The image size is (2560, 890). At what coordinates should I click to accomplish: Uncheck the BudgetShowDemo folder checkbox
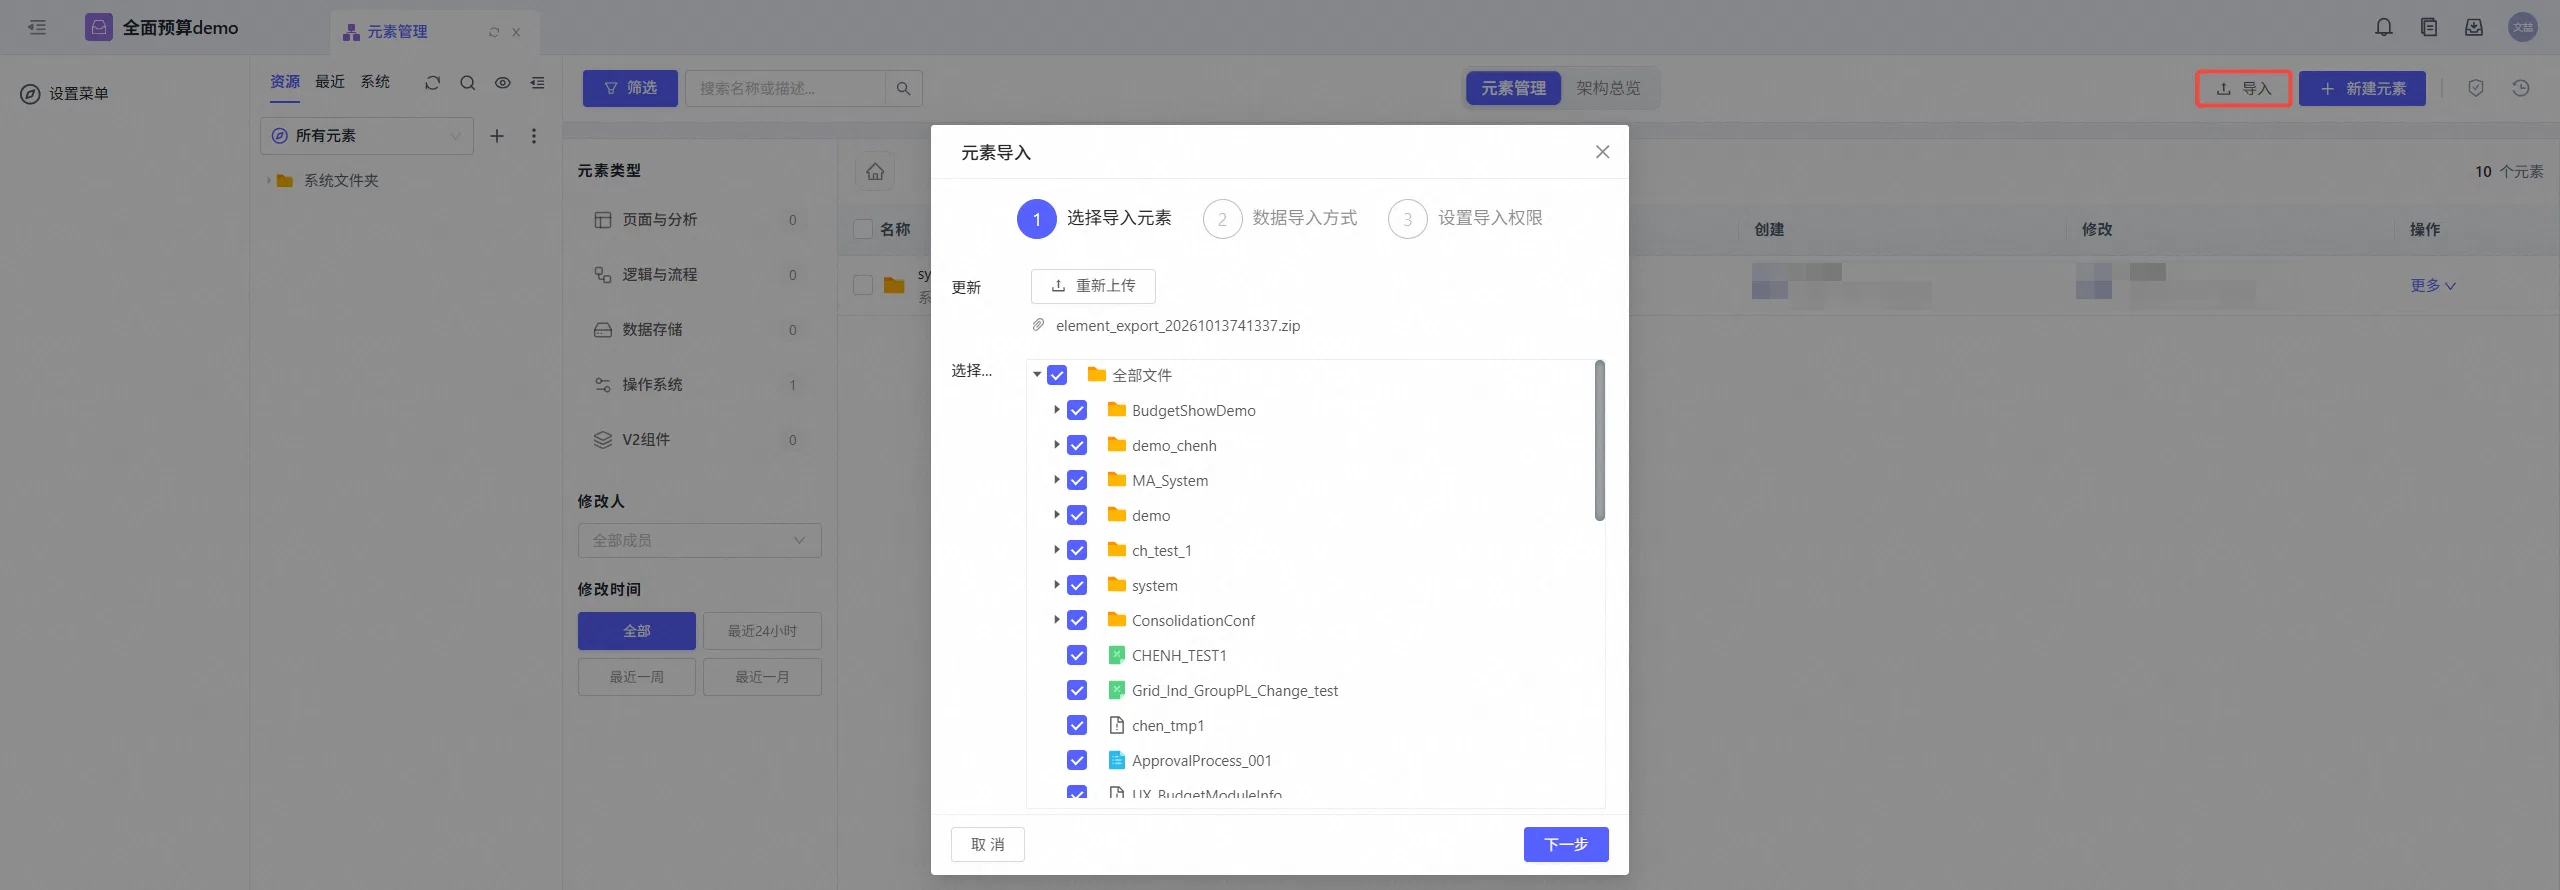[x=1077, y=410]
